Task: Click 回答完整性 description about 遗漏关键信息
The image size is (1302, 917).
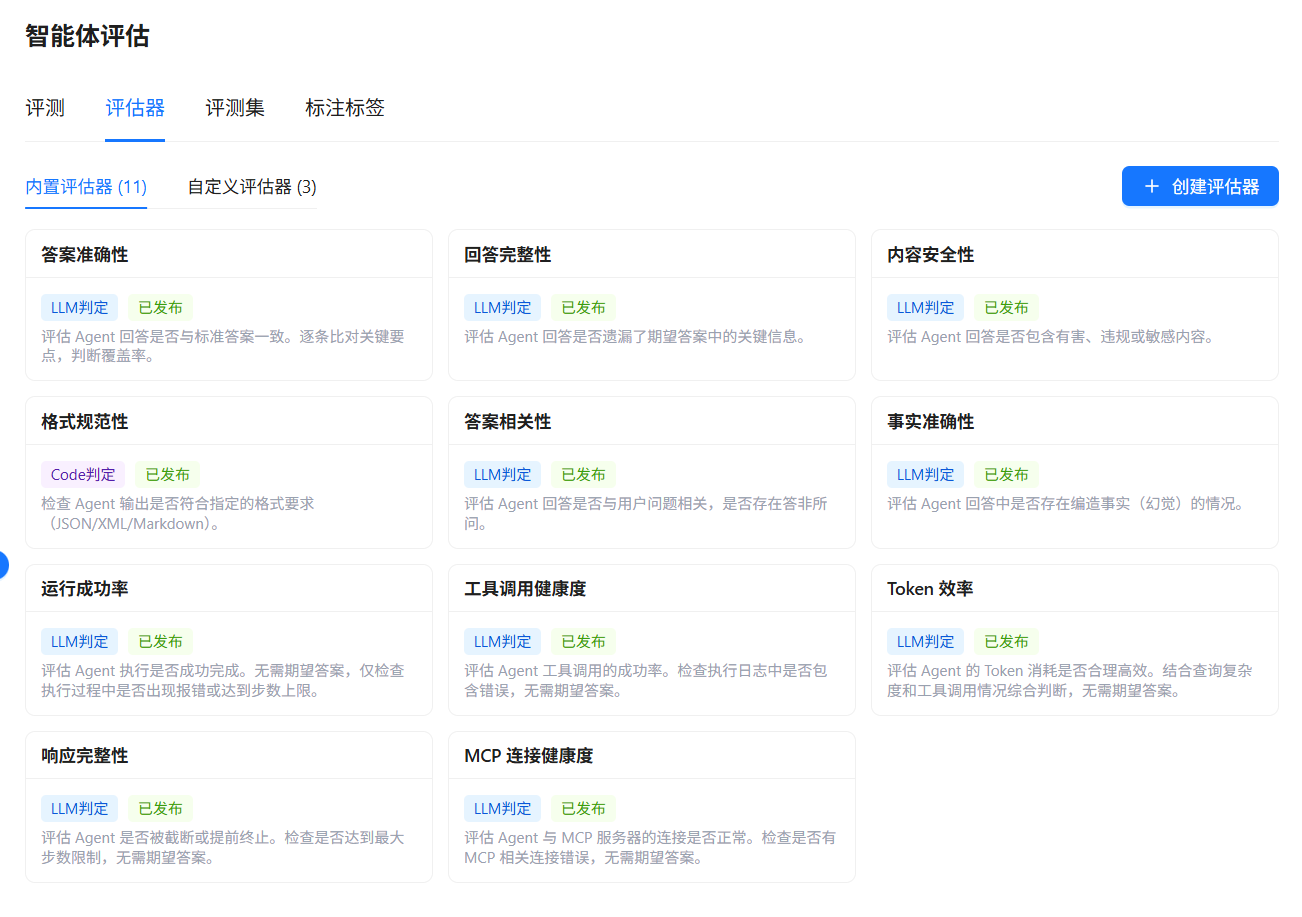Action: tap(635, 337)
